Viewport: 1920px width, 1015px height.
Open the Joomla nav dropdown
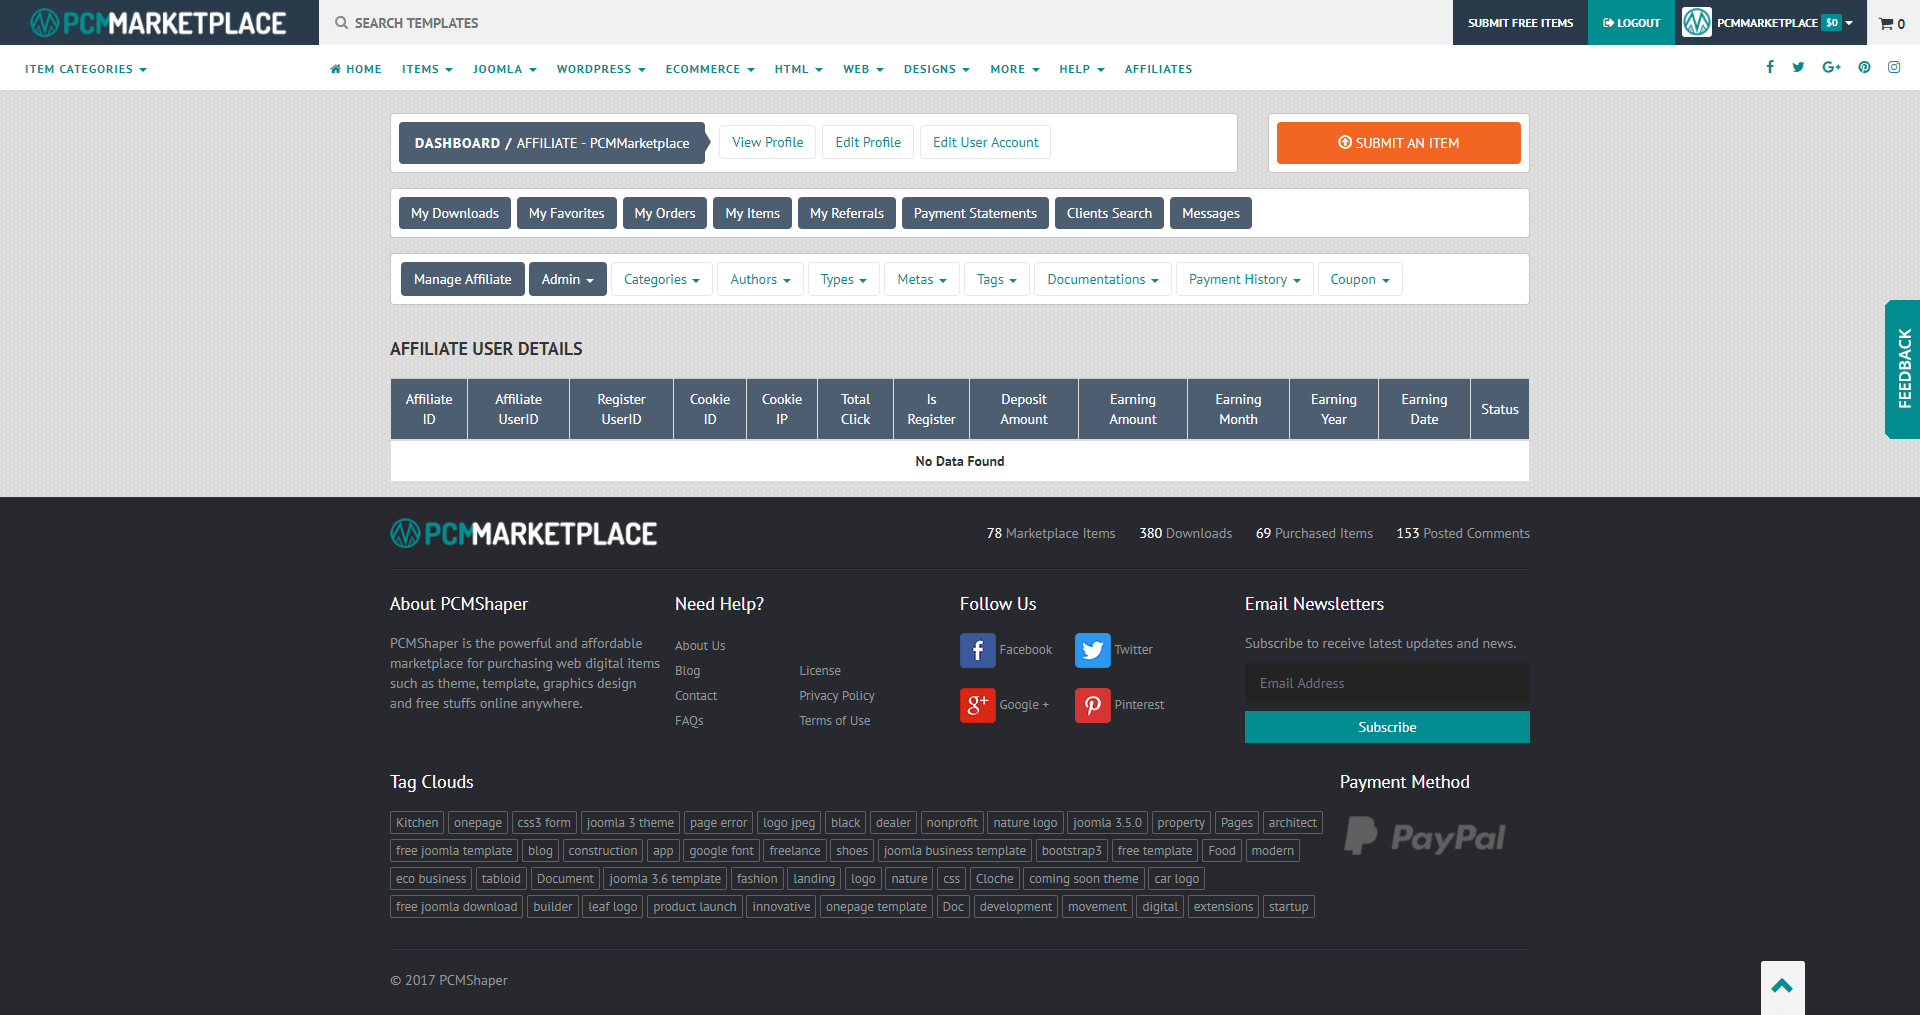505,69
